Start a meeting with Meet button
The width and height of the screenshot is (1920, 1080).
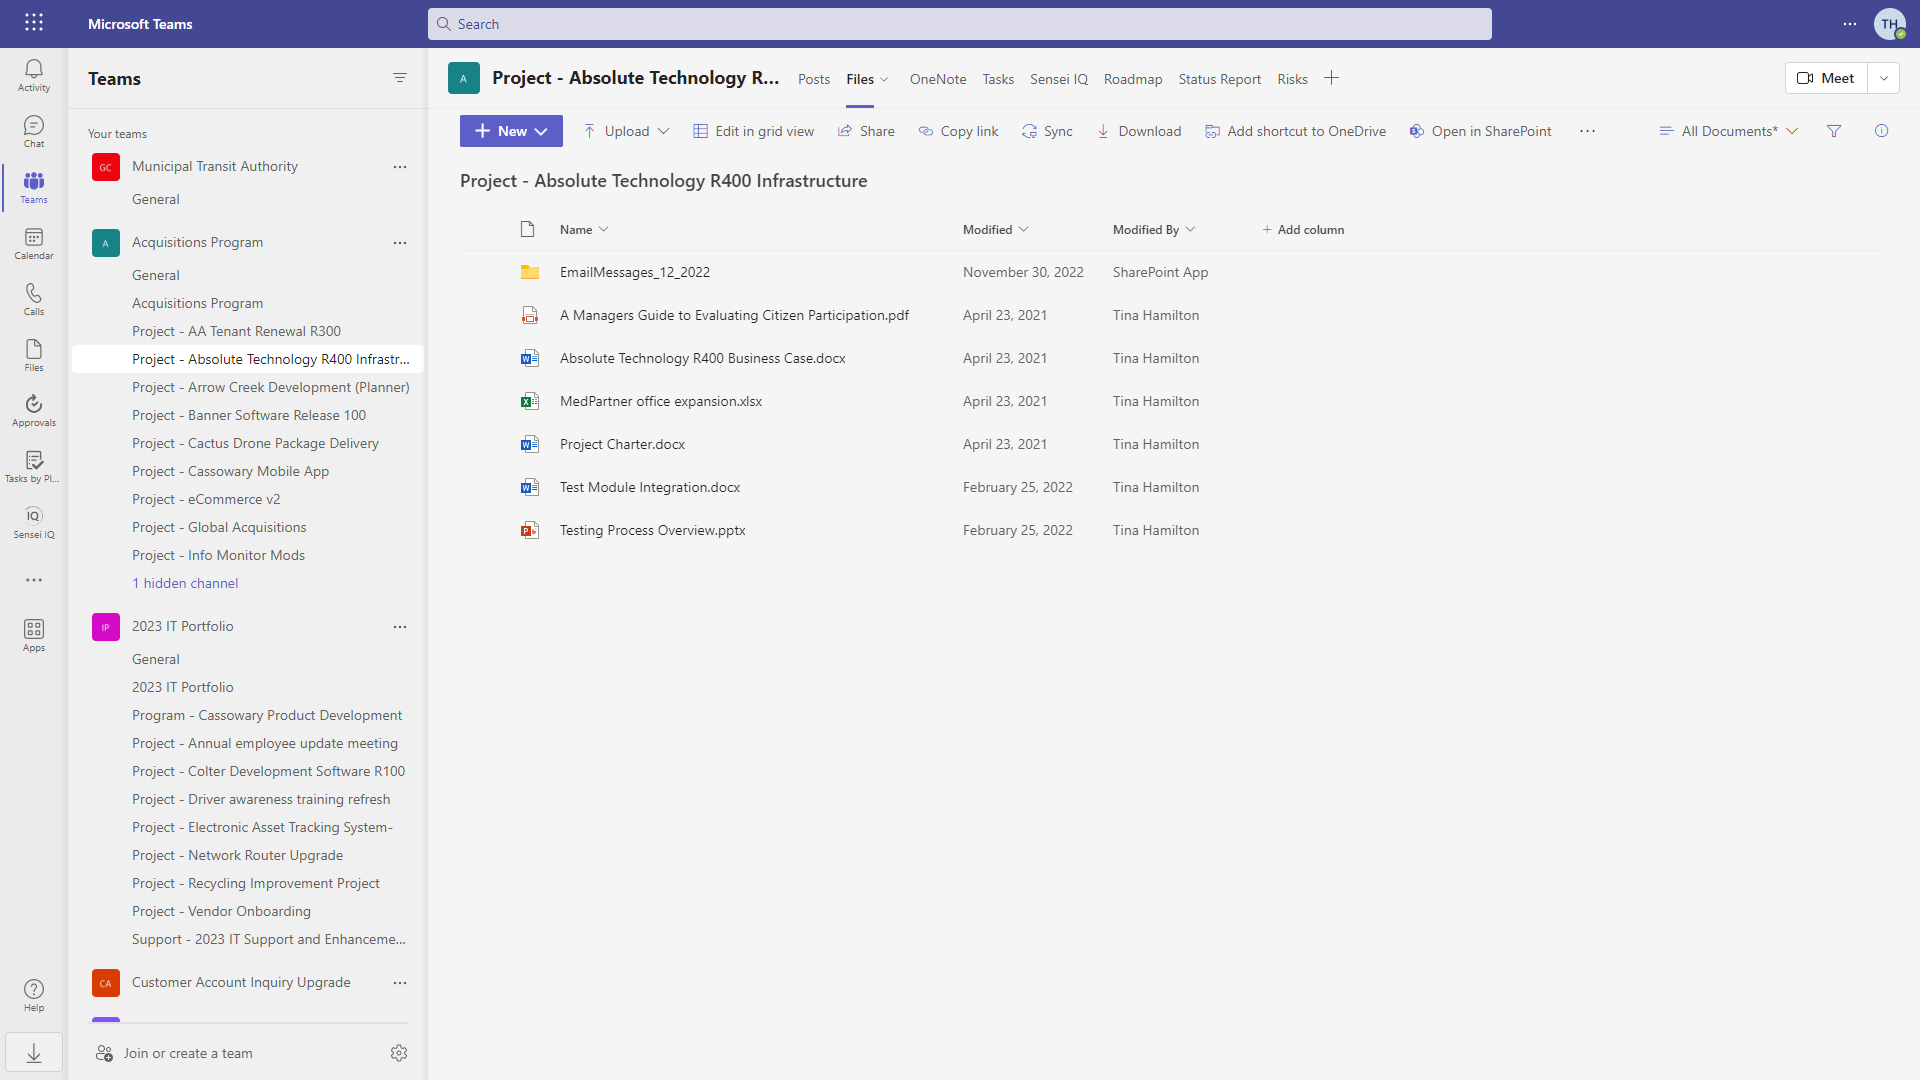pyautogui.click(x=1826, y=78)
